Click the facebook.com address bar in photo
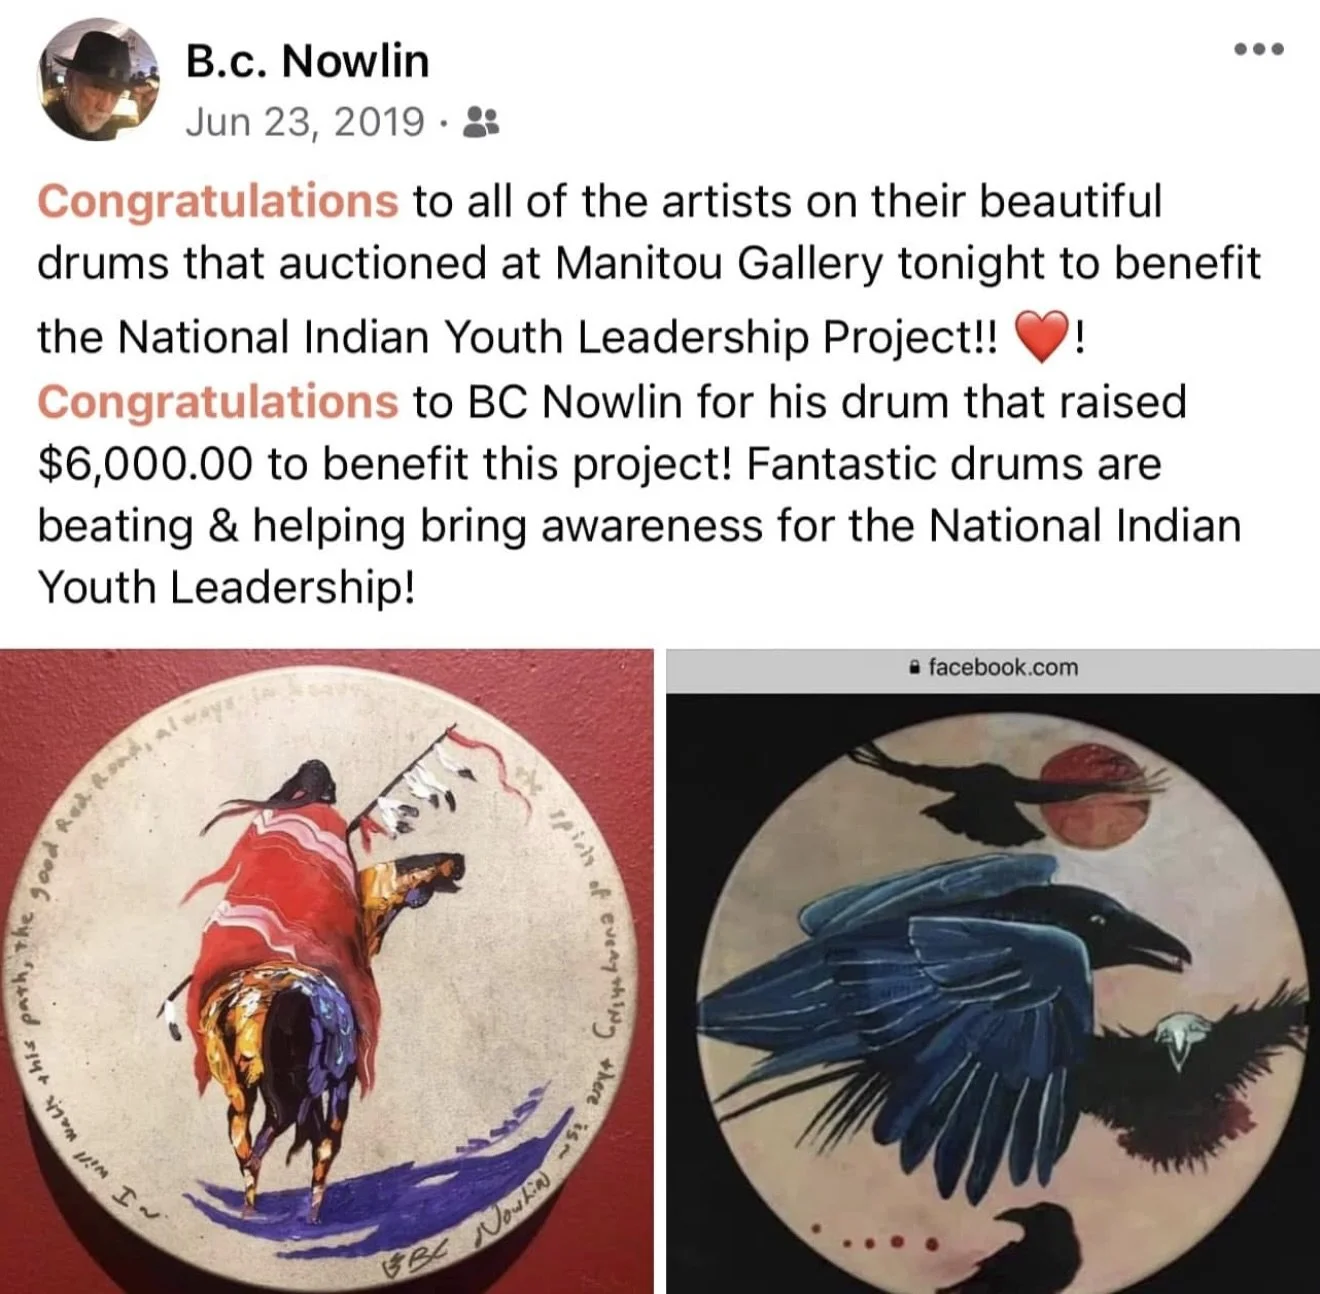 pyautogui.click(x=993, y=669)
